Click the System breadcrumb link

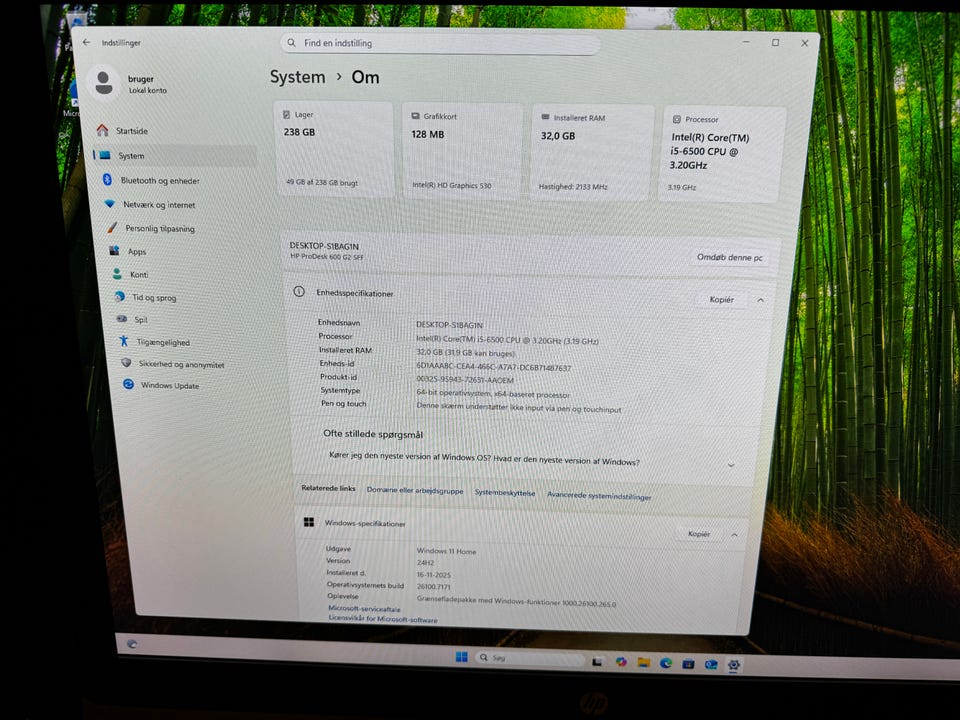point(298,77)
